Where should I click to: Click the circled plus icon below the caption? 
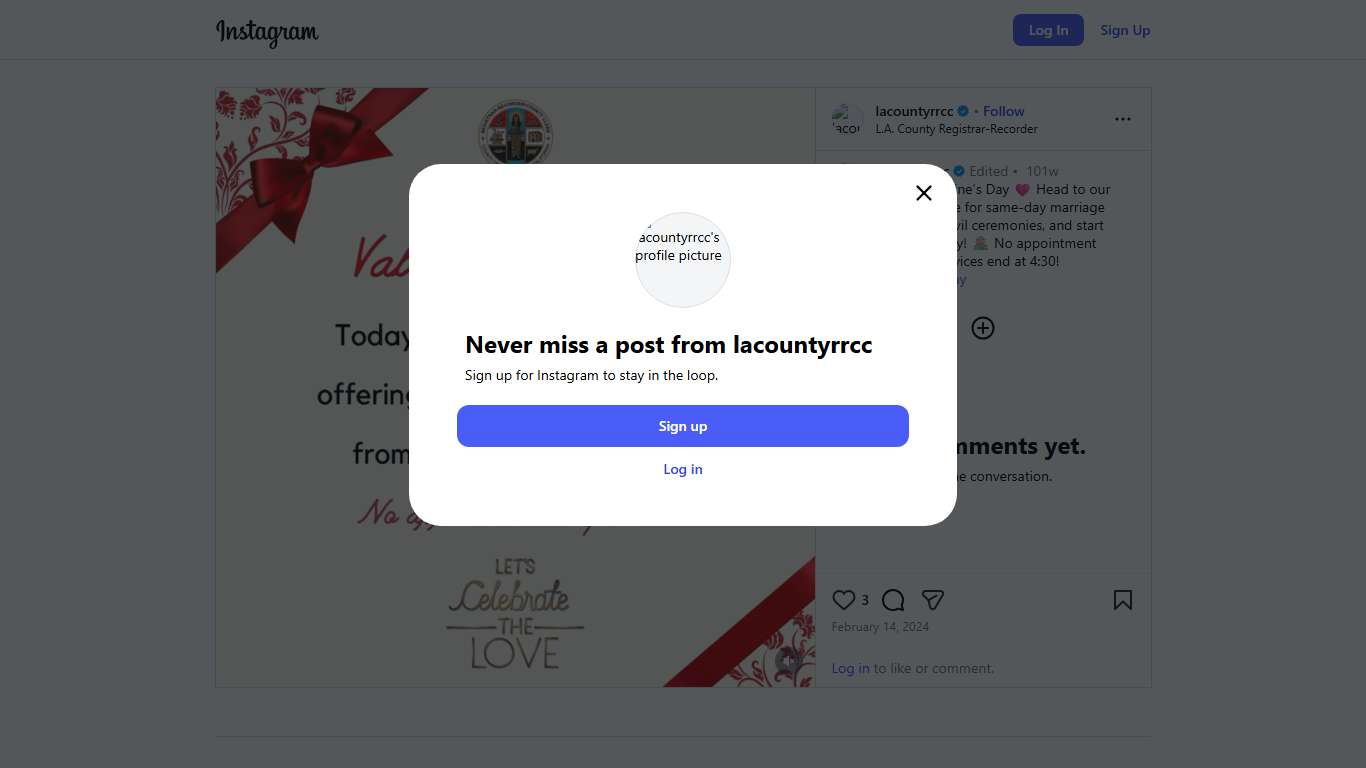[x=983, y=328]
